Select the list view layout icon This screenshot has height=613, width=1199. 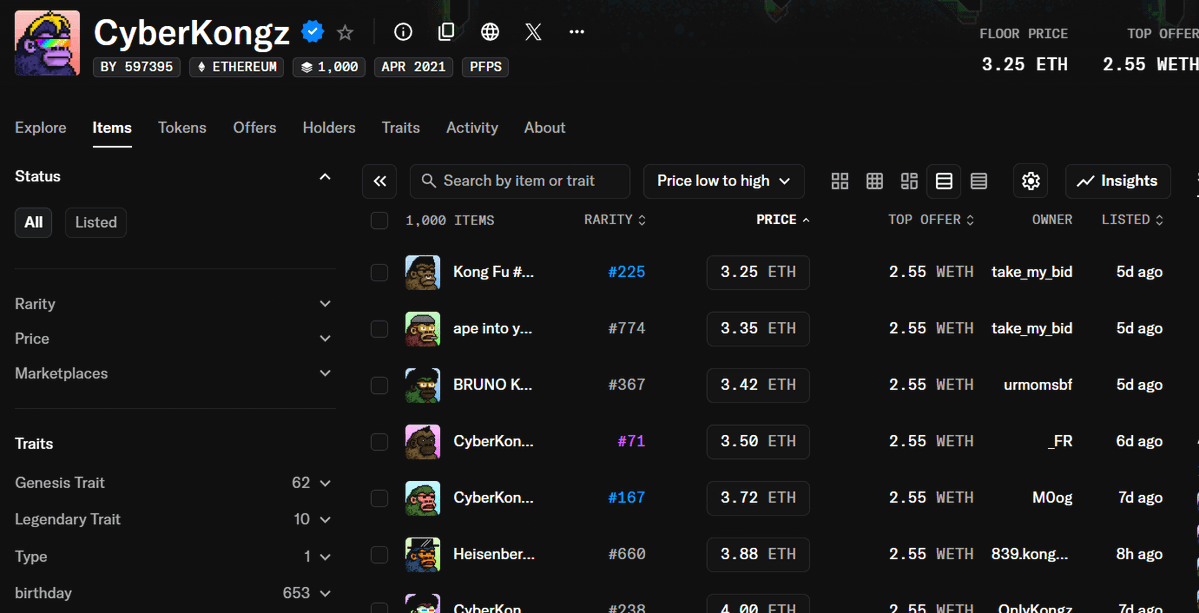click(944, 181)
